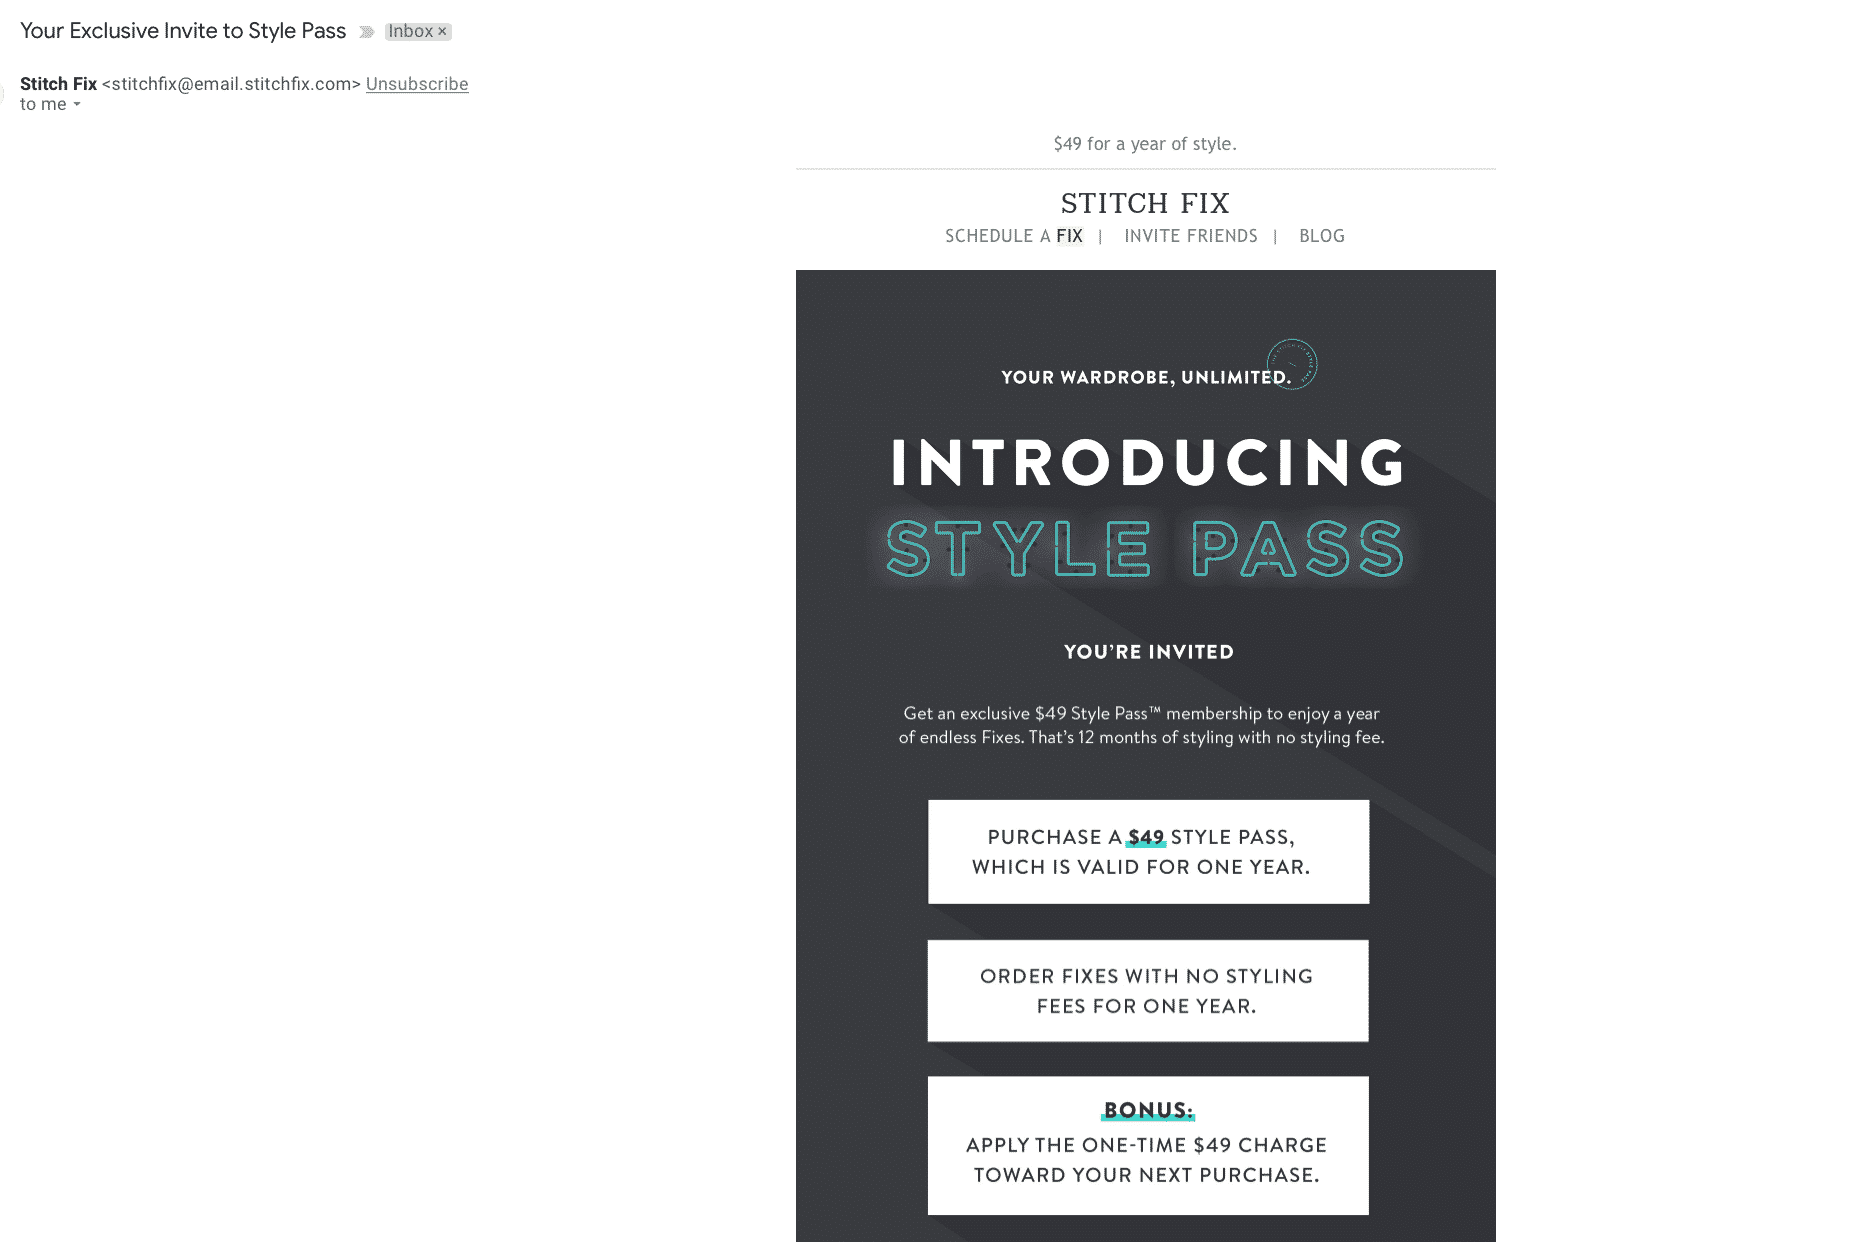This screenshot has height=1242, width=1874.
Task: Click the stitchfix@email.stitchfix.com sender address
Action: pyautogui.click(x=231, y=84)
